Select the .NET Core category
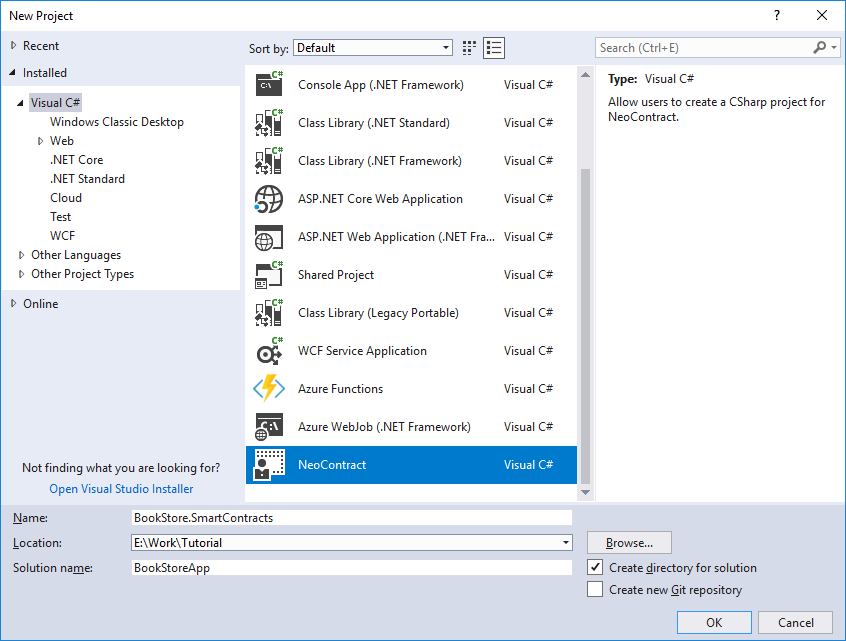The height and width of the screenshot is (641, 846). (77, 160)
